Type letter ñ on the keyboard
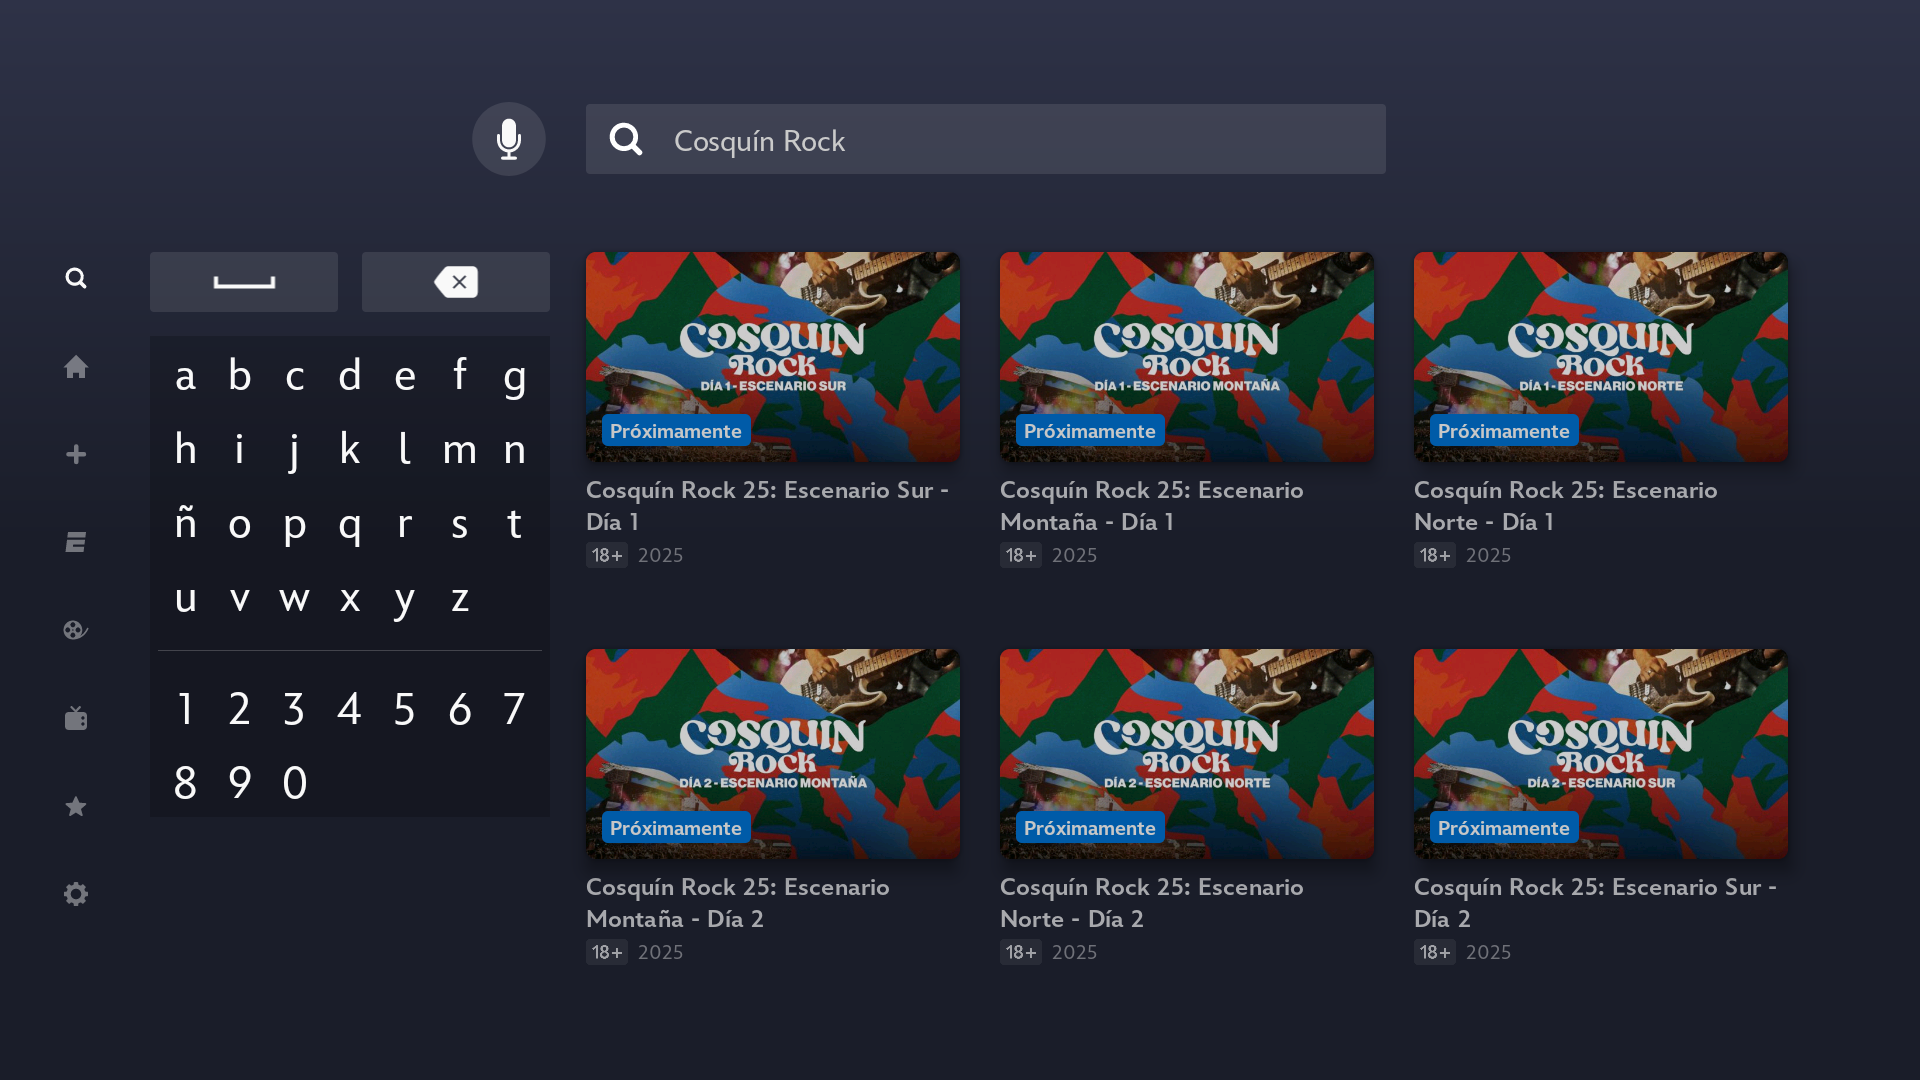 click(185, 524)
